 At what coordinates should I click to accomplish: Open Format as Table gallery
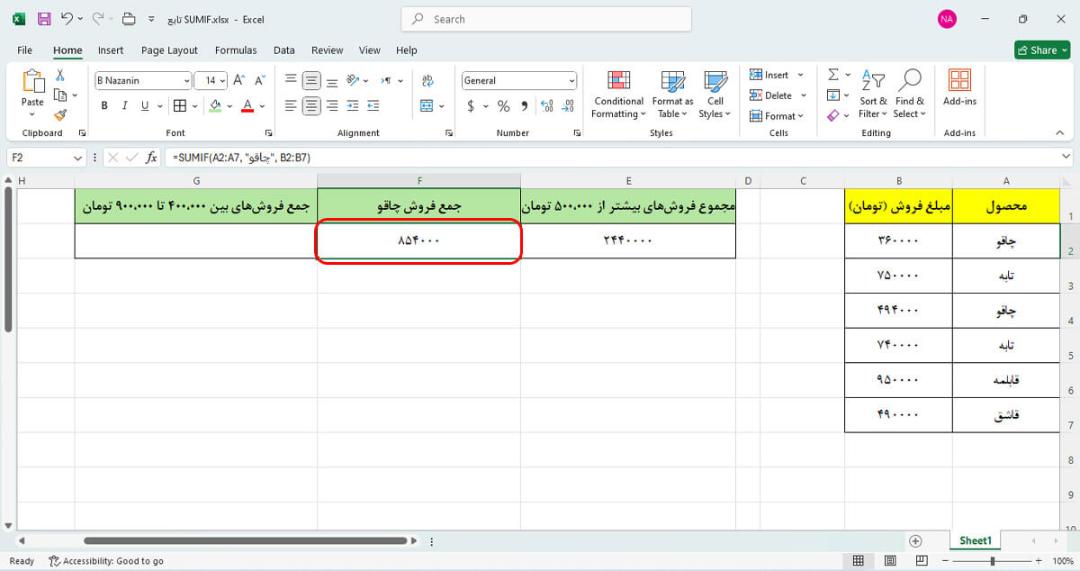[672, 94]
